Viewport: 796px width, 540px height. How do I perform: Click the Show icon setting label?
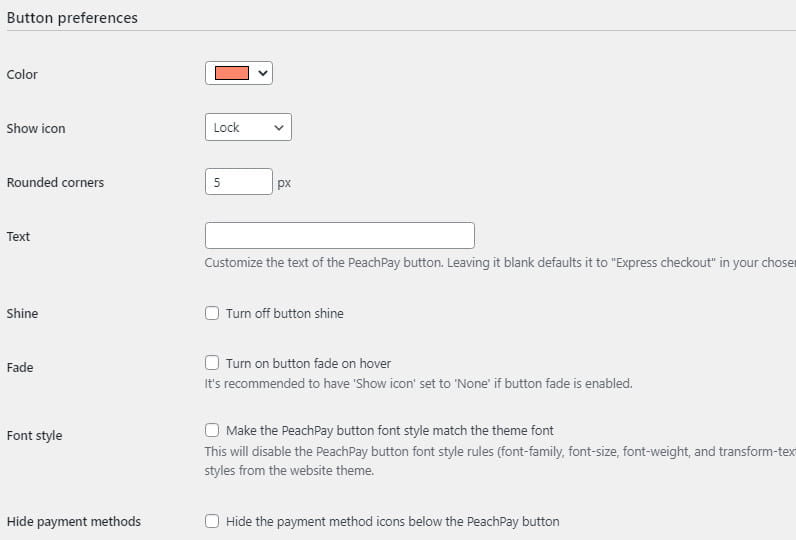pyautogui.click(x=36, y=128)
